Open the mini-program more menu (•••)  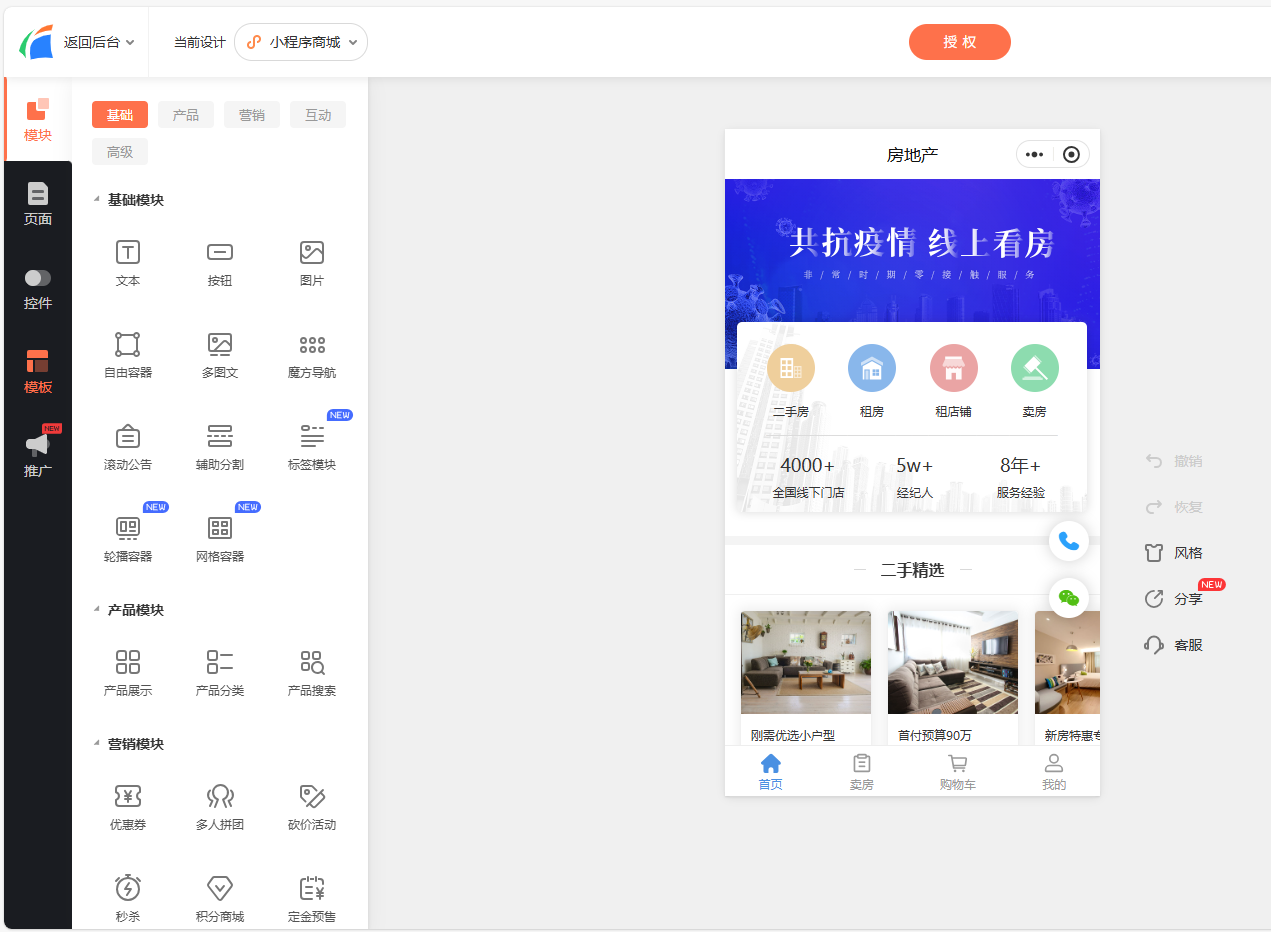point(1035,154)
